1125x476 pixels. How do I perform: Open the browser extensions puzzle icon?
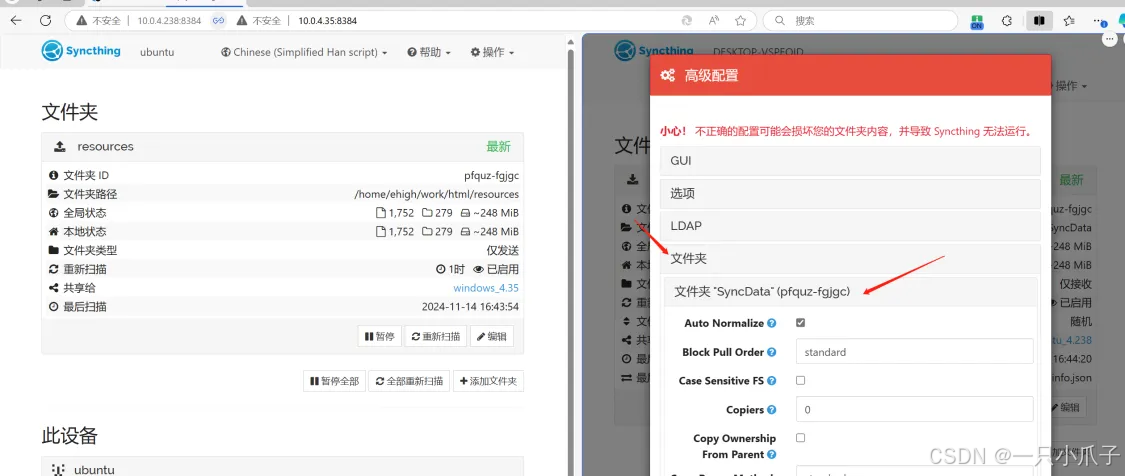1007,21
